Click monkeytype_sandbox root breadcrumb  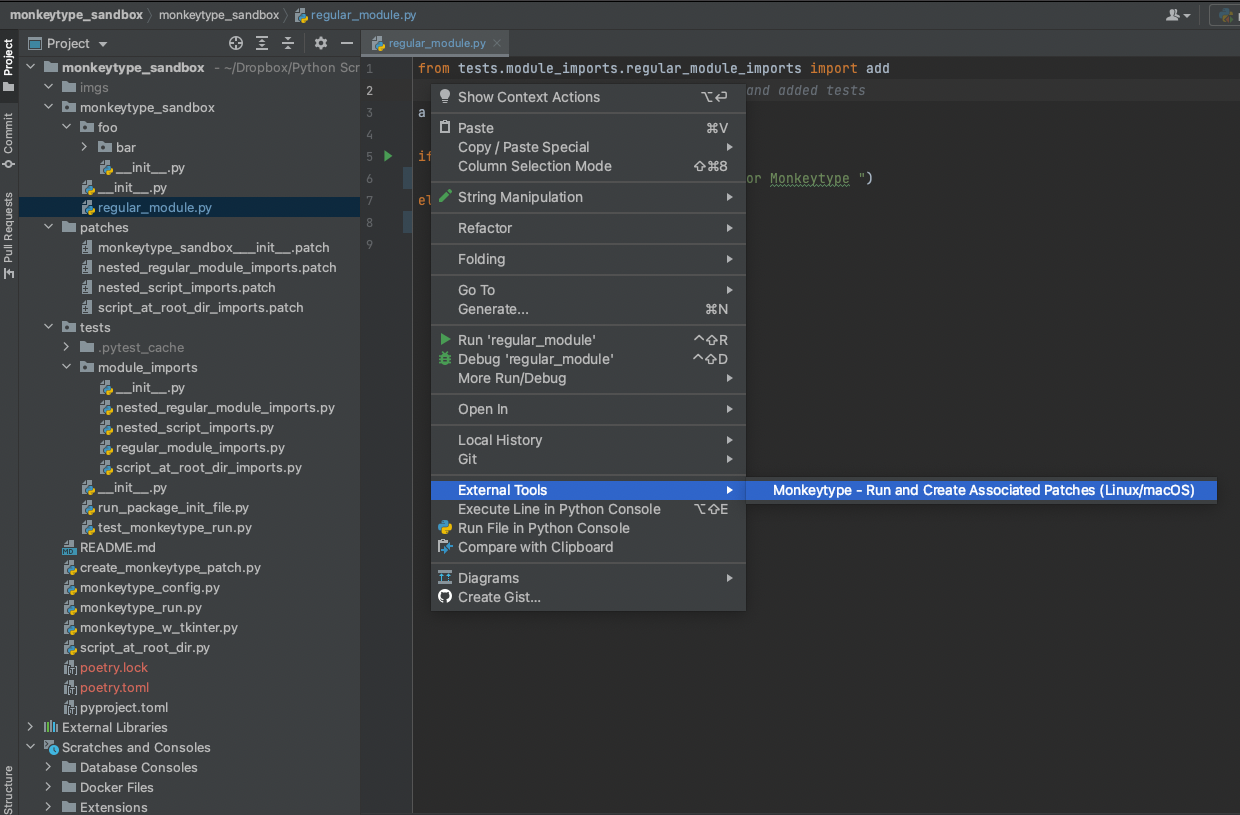(x=76, y=15)
